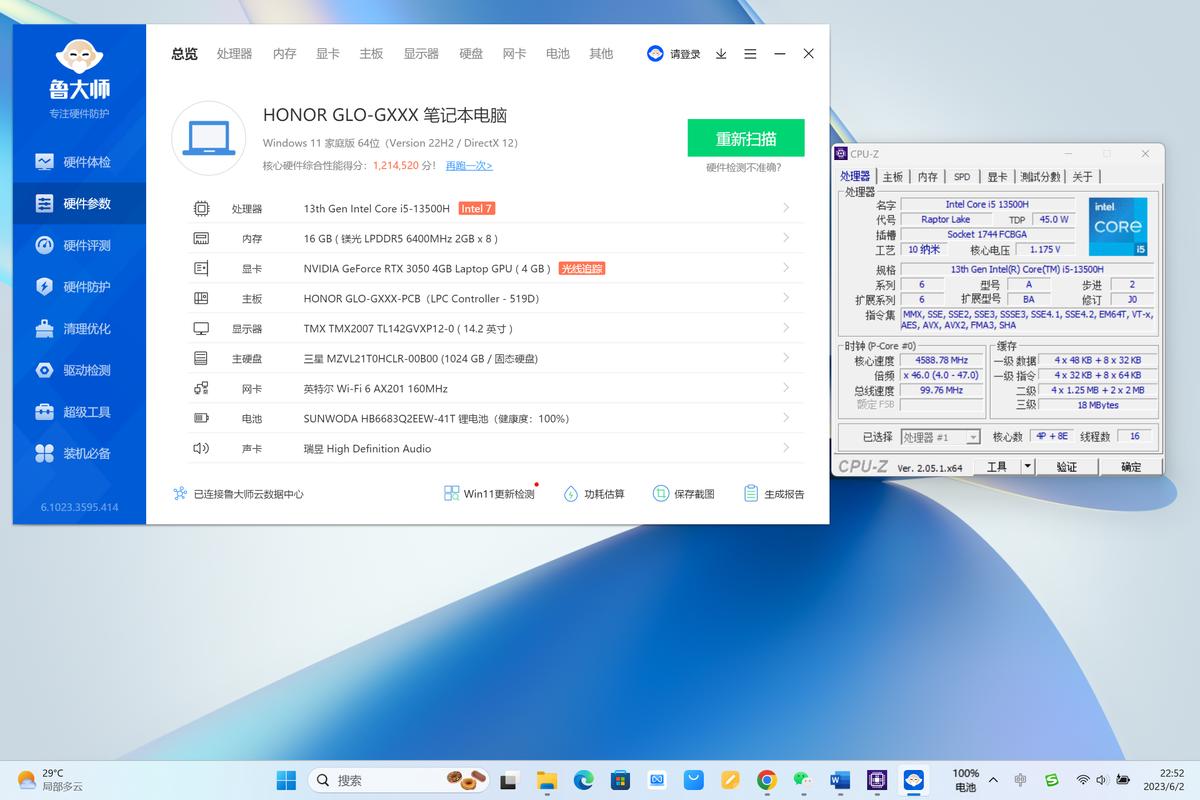Viewport: 1200px width, 800px height.
Task: Open 超级工具 in the sidebar
Action: [79, 411]
